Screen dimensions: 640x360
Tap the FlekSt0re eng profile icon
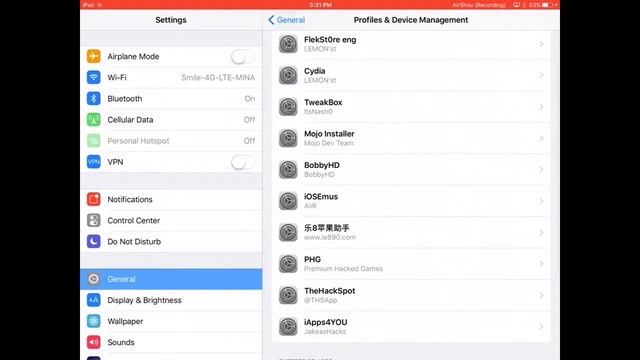[288, 44]
